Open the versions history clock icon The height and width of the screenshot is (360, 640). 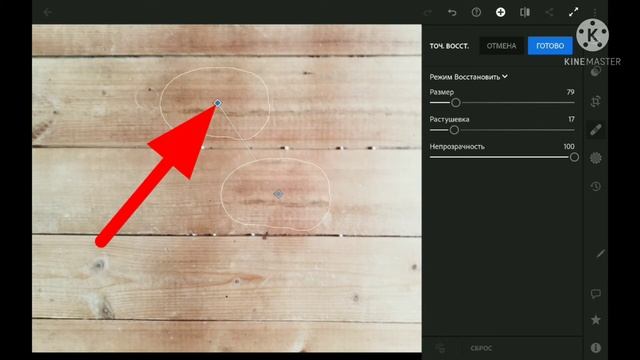coord(596,187)
